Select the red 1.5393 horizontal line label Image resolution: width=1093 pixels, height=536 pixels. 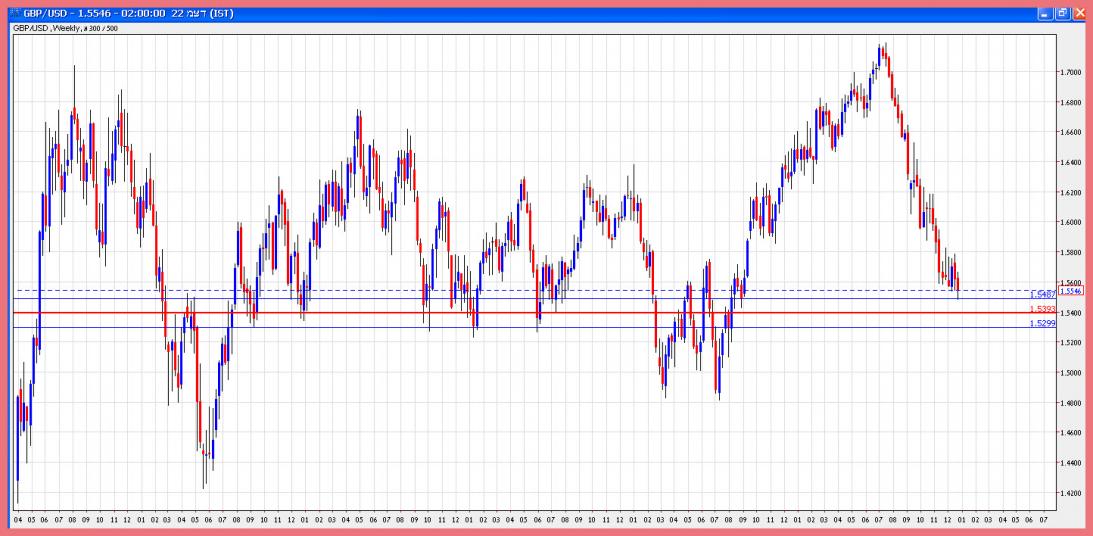point(1043,309)
